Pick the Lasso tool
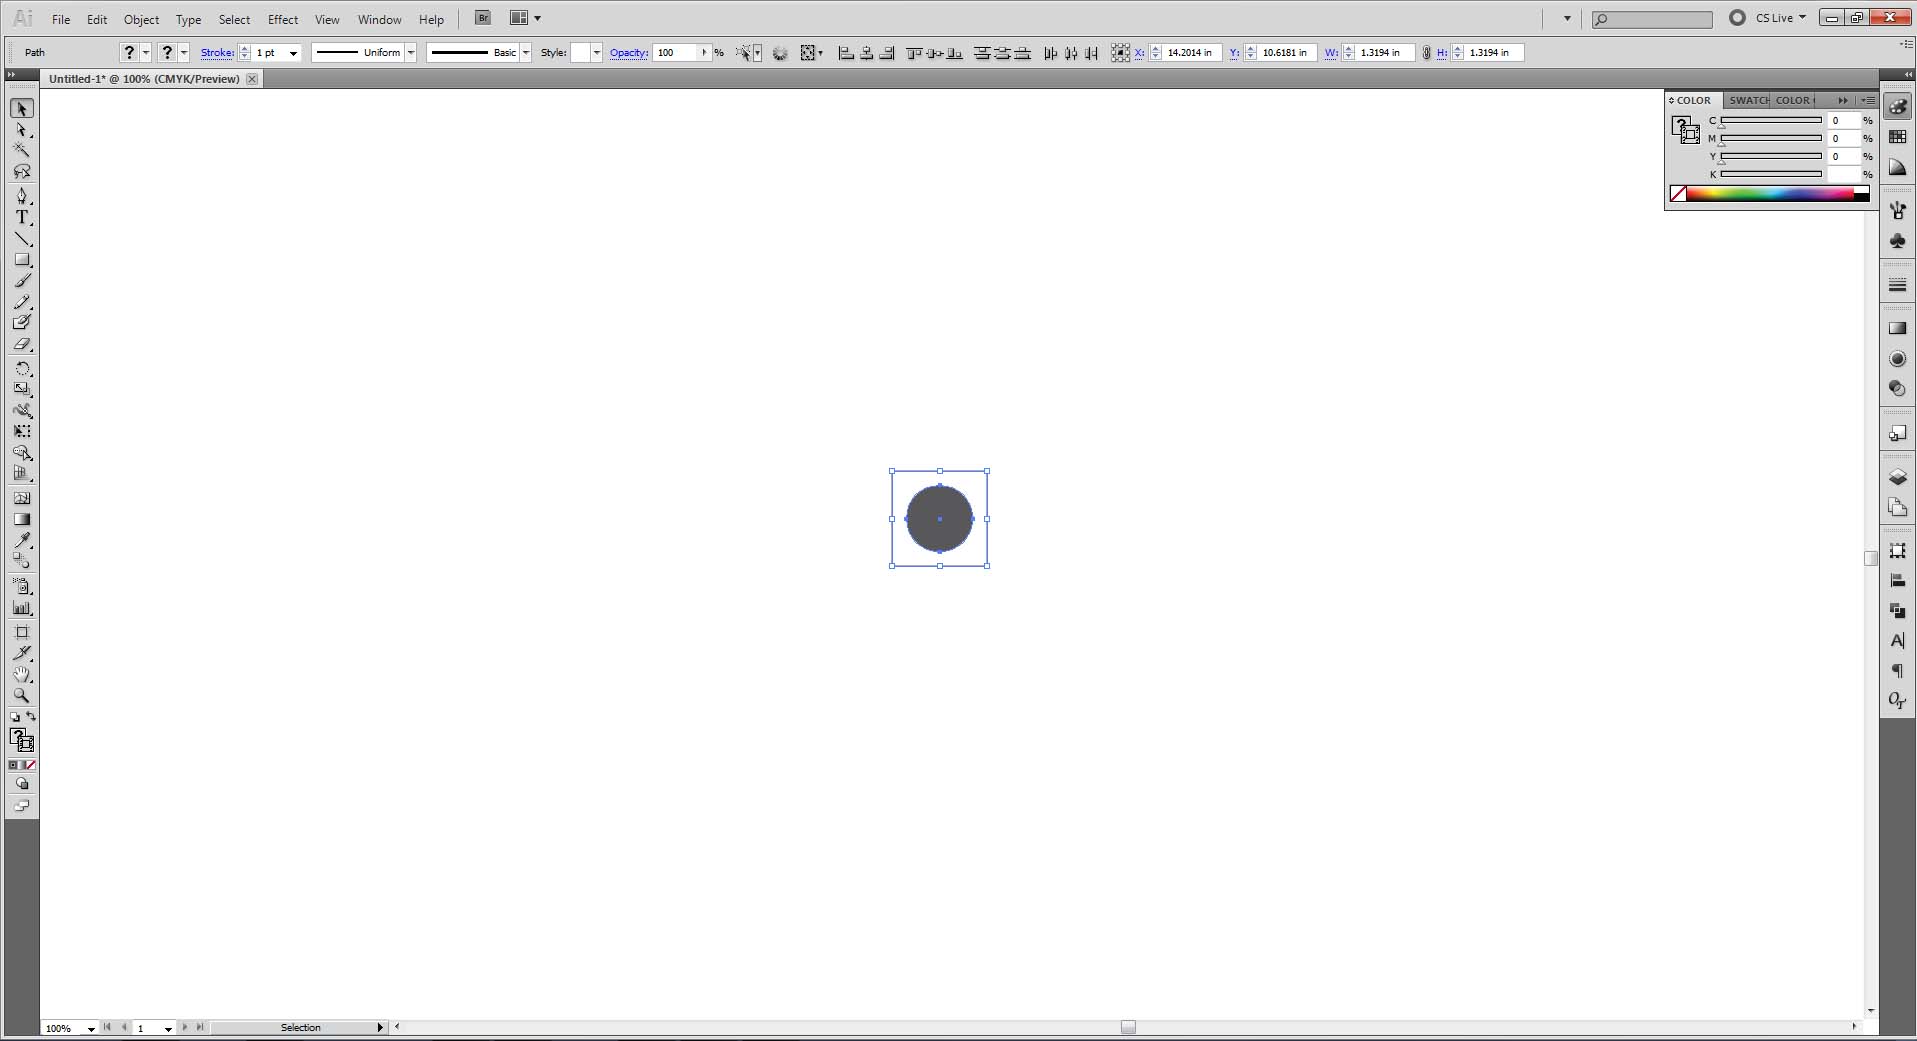This screenshot has height=1041, width=1917. pyautogui.click(x=22, y=172)
